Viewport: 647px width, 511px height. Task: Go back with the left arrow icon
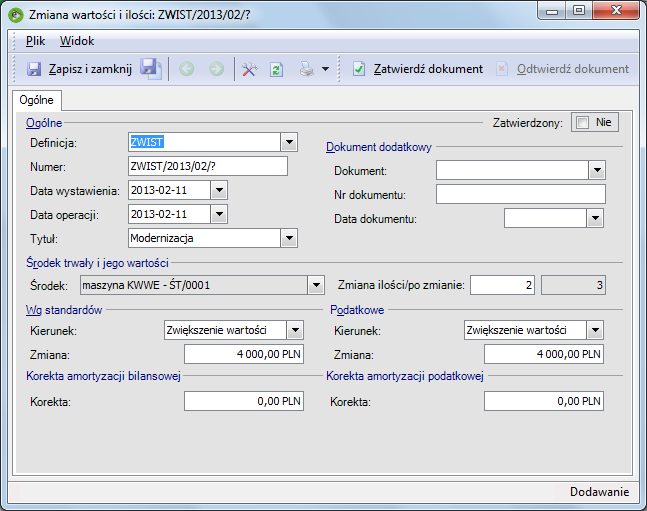(187, 69)
